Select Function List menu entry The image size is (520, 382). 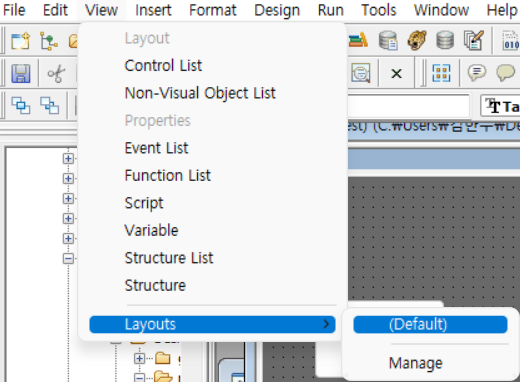click(212, 175)
